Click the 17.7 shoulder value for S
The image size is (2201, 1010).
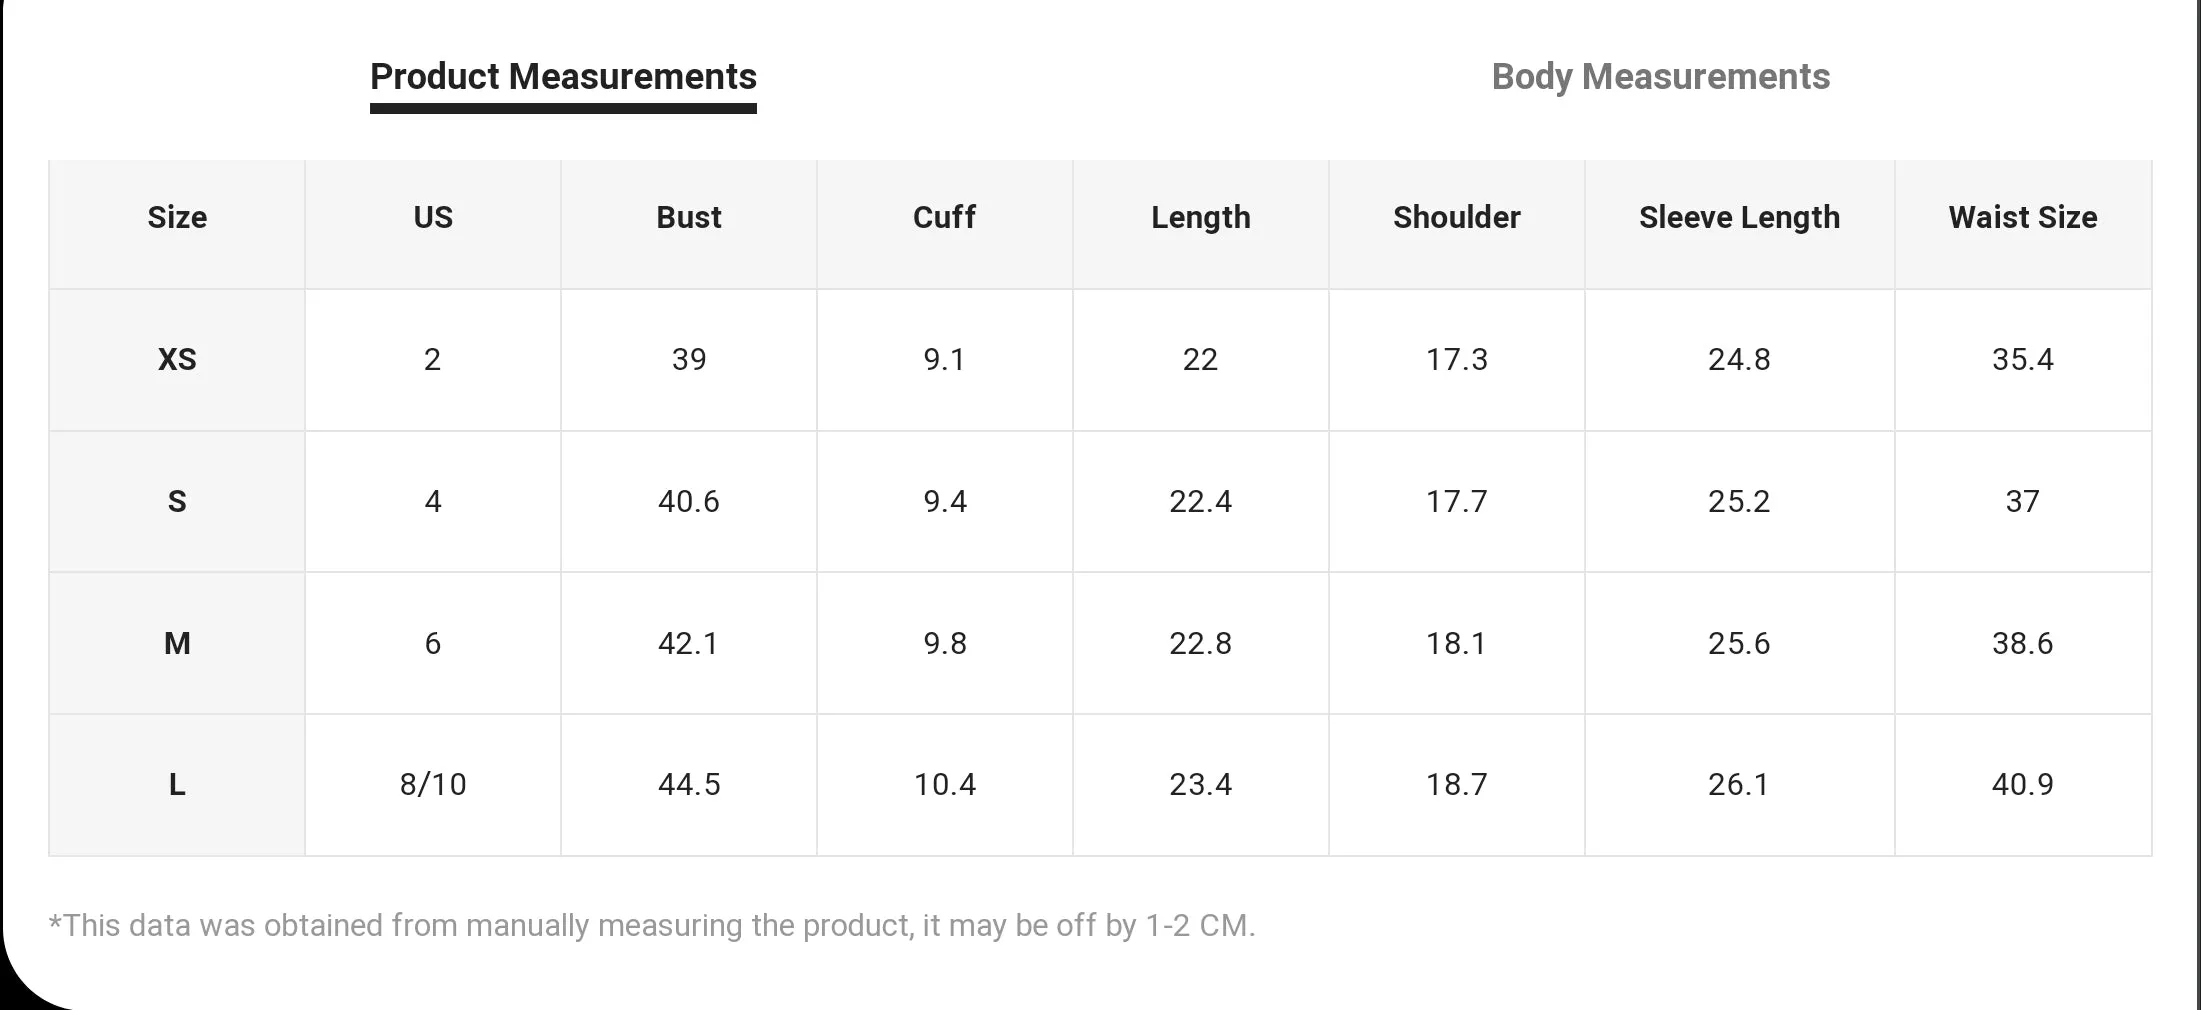(1456, 501)
